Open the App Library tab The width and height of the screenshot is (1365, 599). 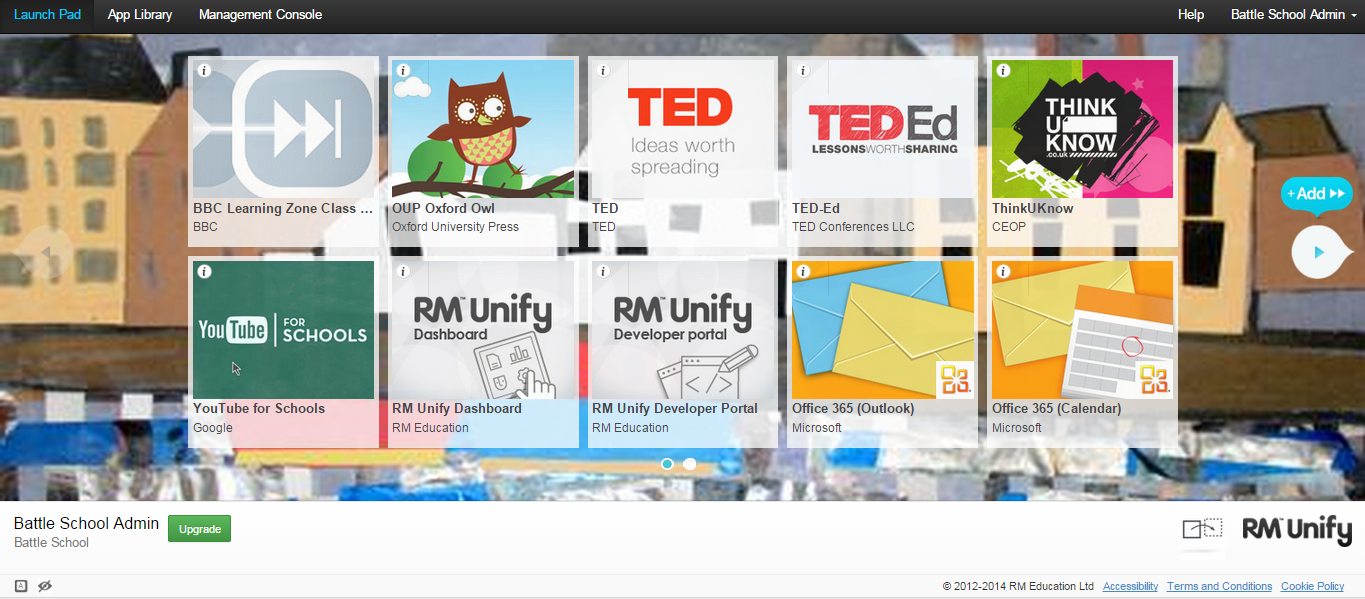coord(140,15)
